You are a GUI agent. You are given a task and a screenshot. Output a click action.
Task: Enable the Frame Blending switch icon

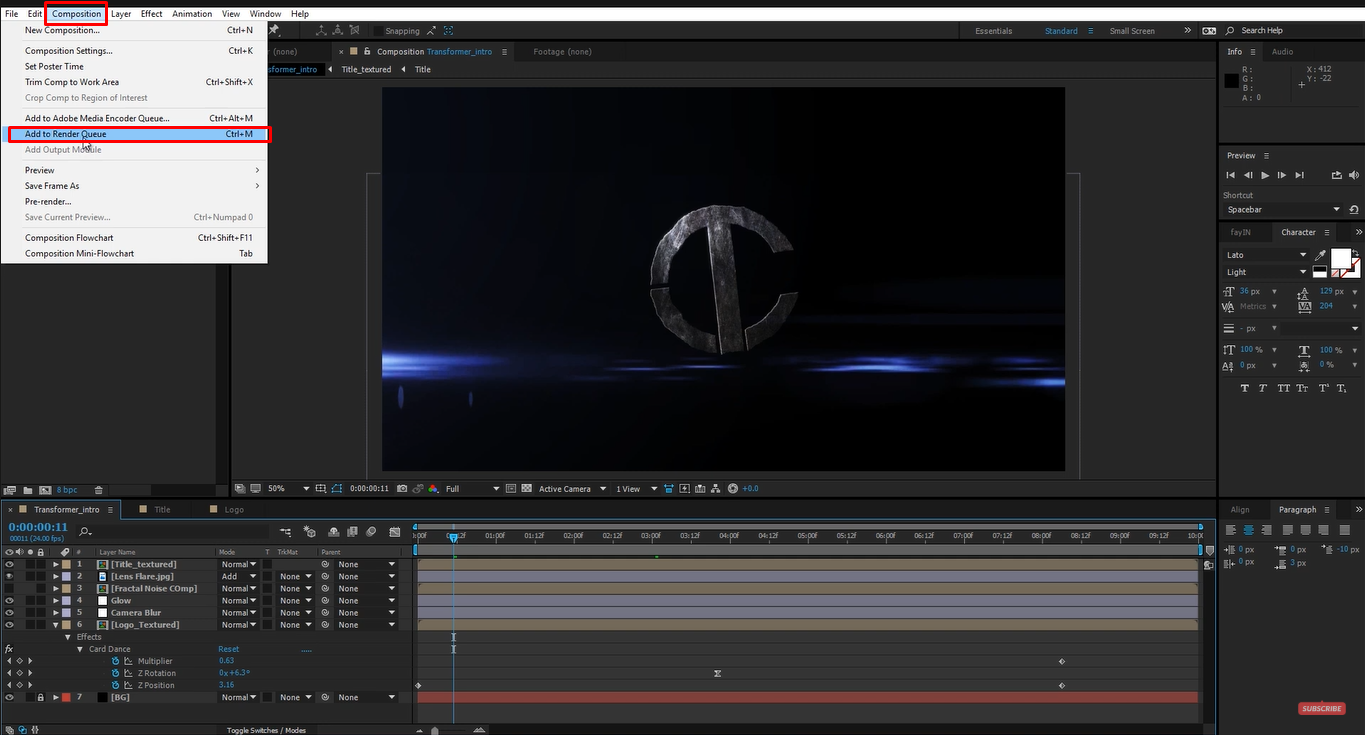(x=351, y=531)
